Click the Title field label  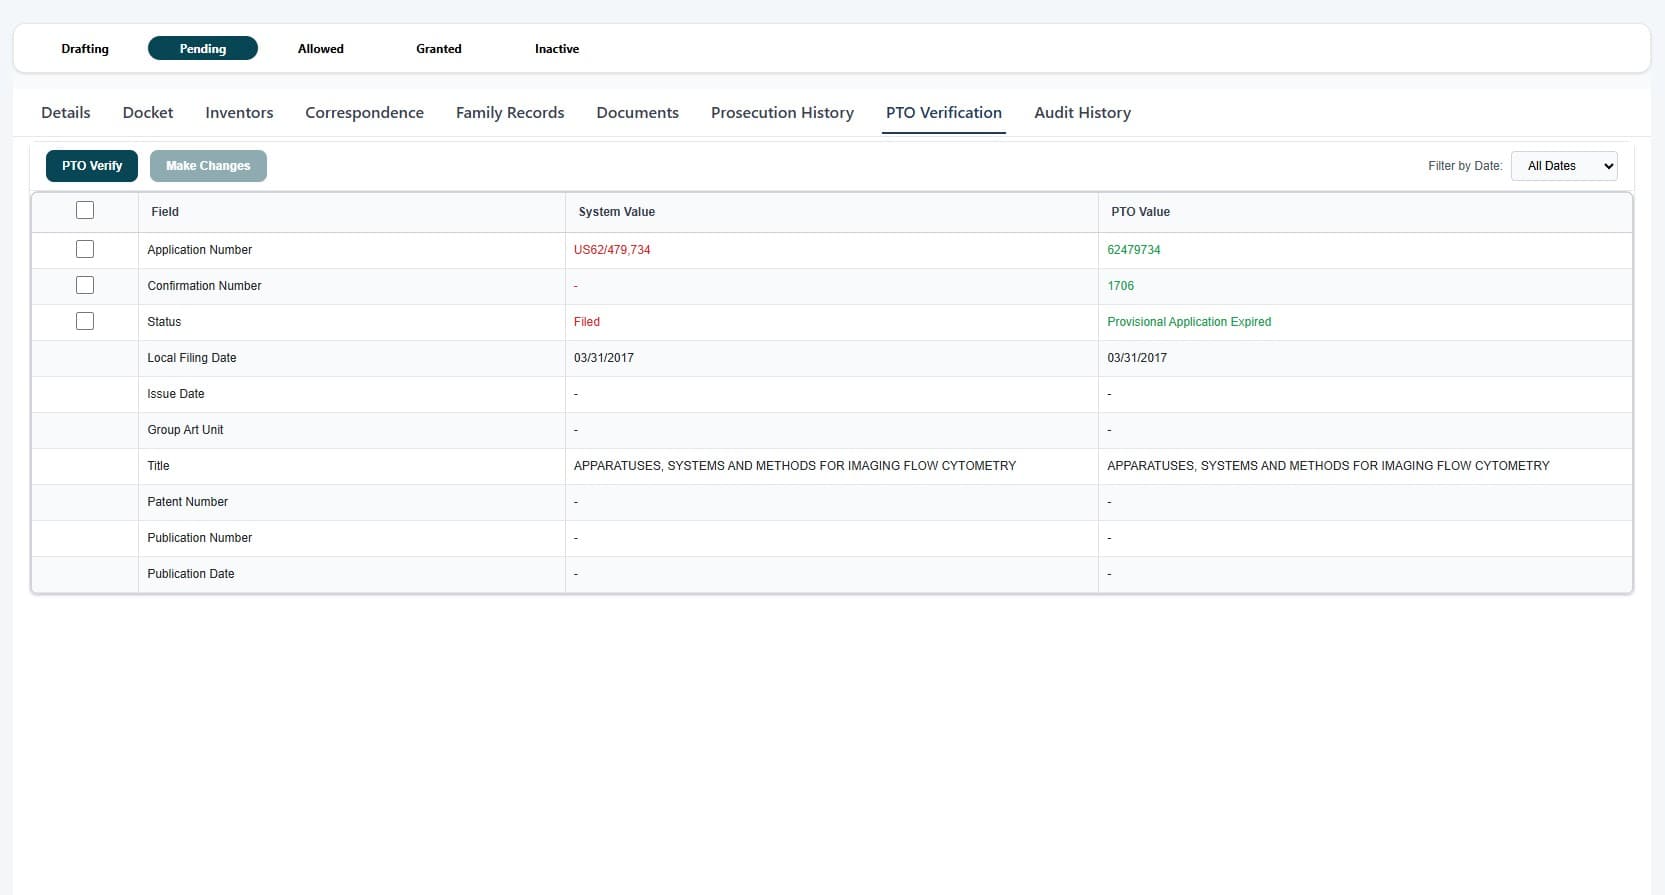point(158,466)
